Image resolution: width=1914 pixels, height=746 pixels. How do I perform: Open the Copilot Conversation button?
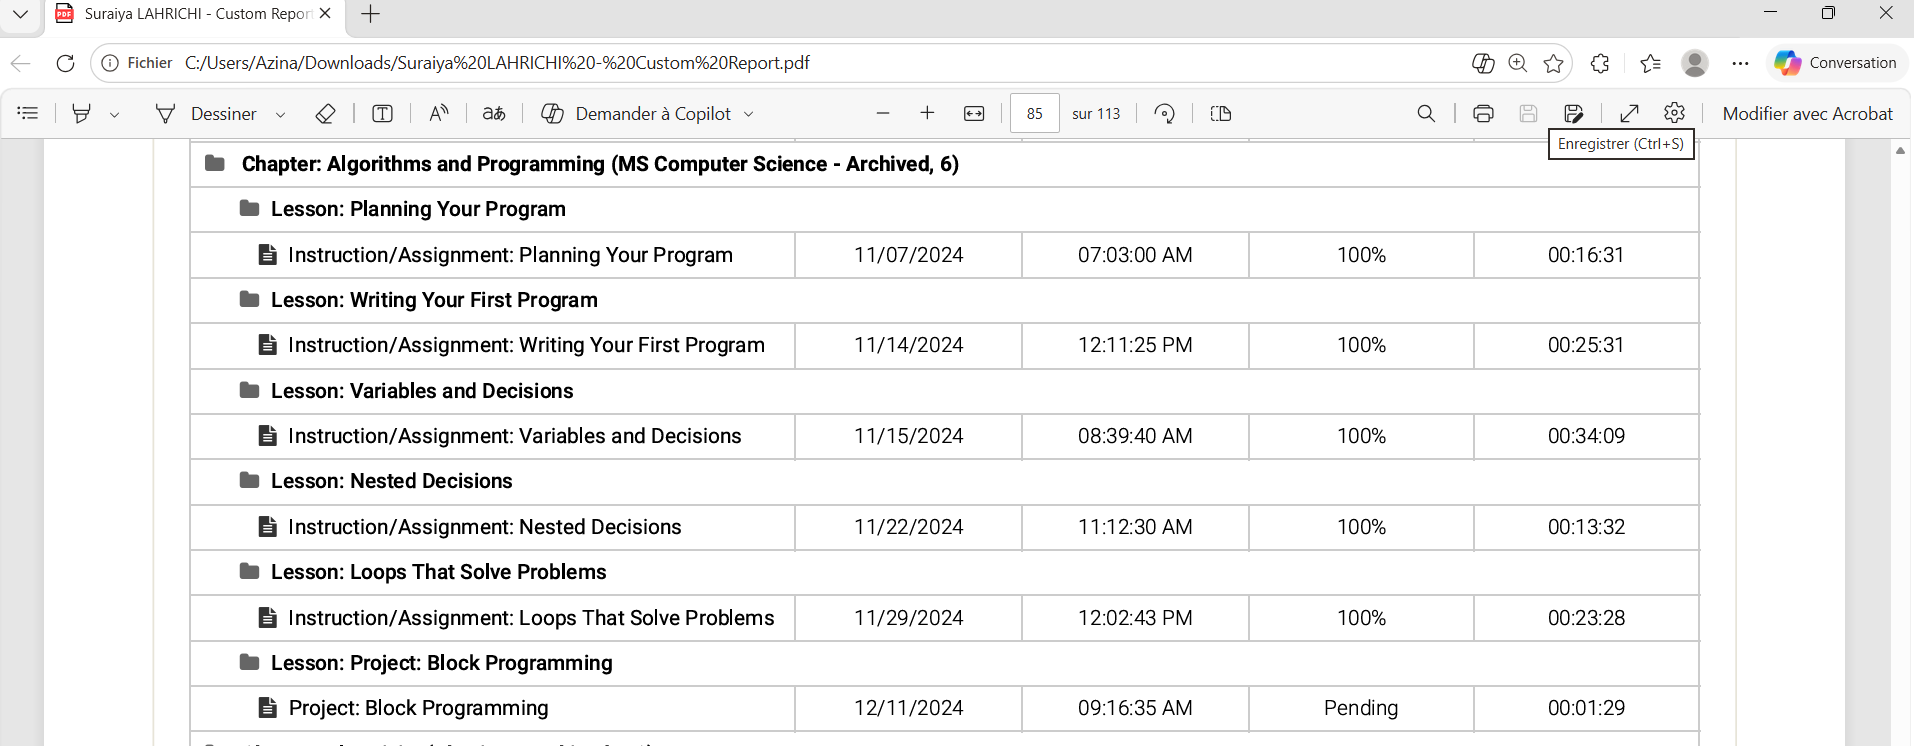(1836, 63)
